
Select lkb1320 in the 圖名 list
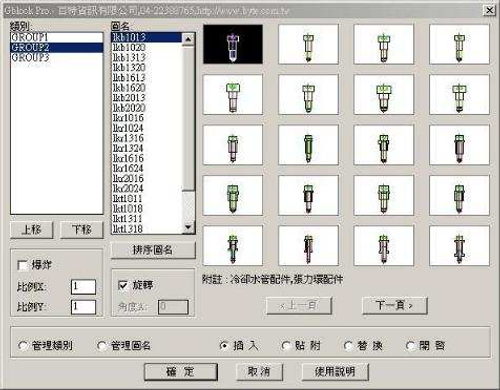pos(147,67)
